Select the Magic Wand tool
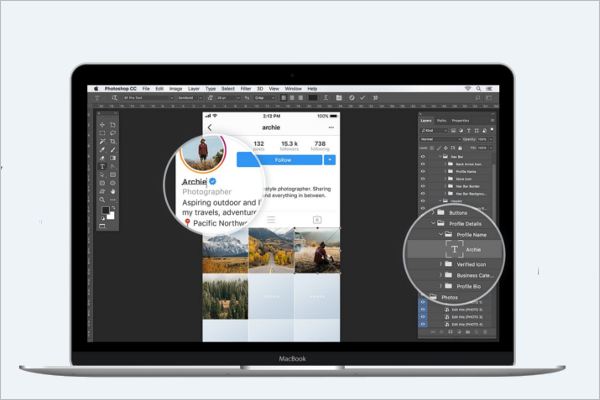Screen dimensions: 600x400 tap(102, 142)
